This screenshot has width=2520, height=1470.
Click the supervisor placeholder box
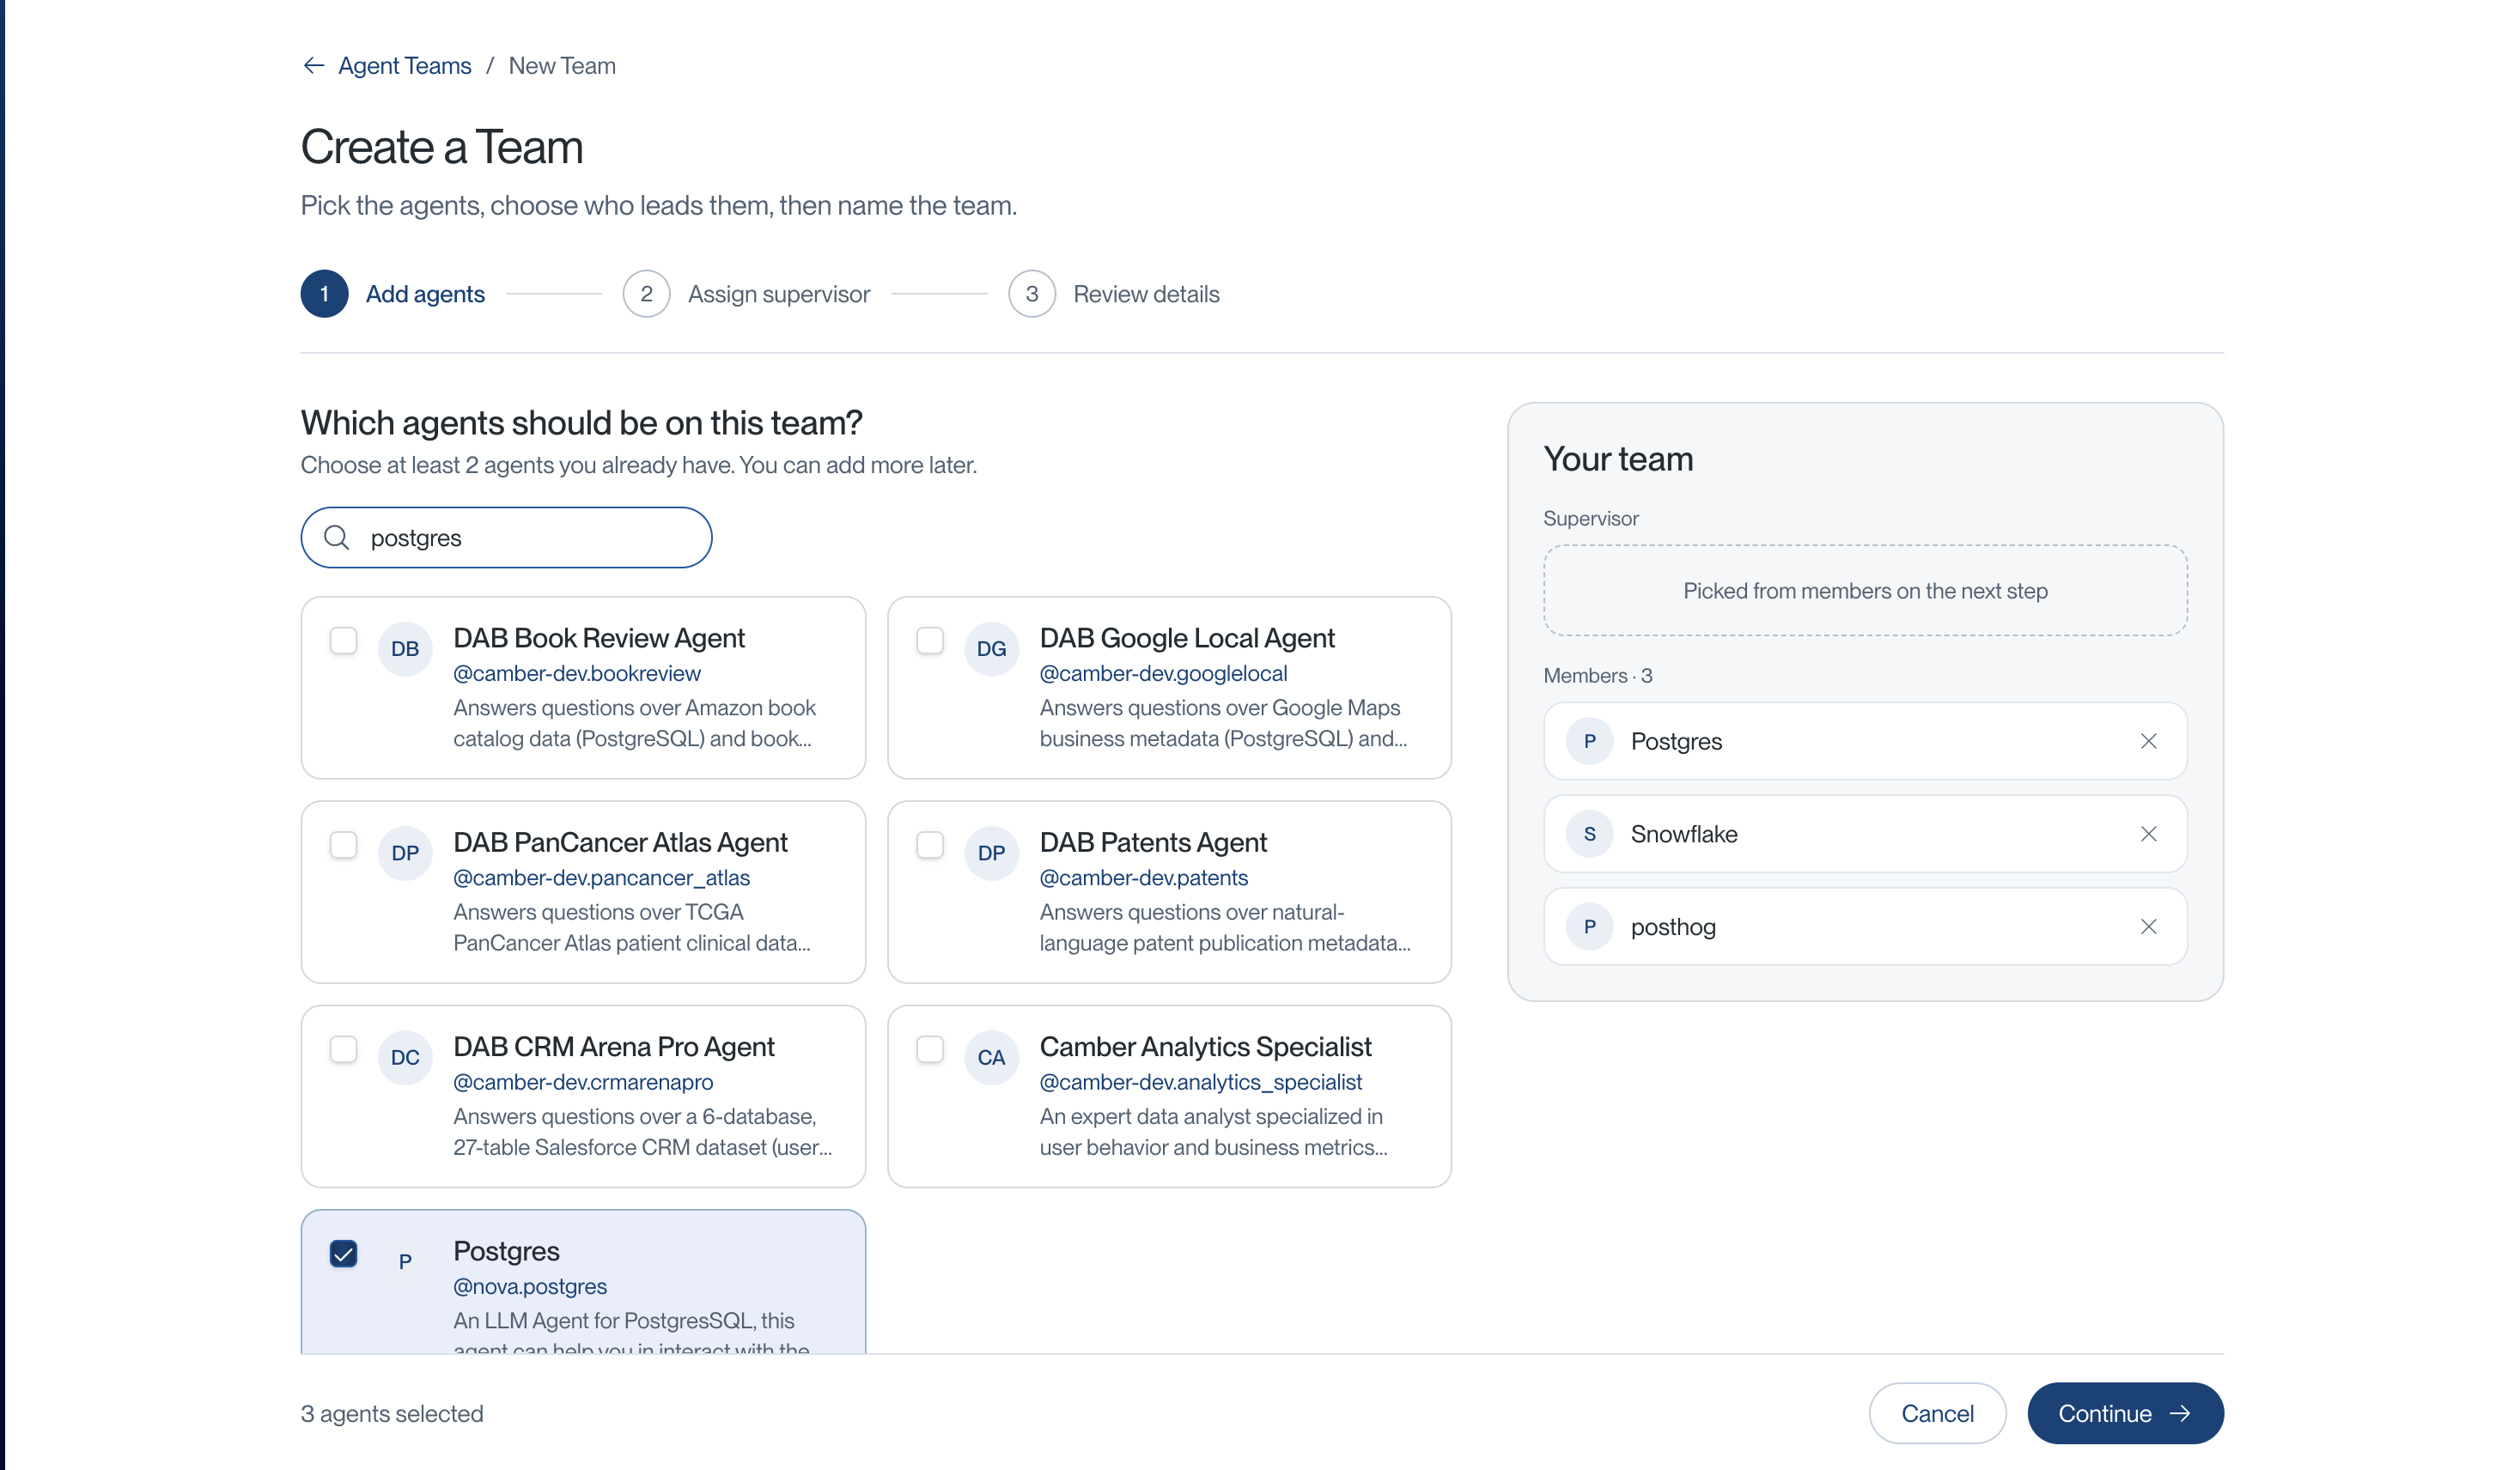click(1865, 590)
